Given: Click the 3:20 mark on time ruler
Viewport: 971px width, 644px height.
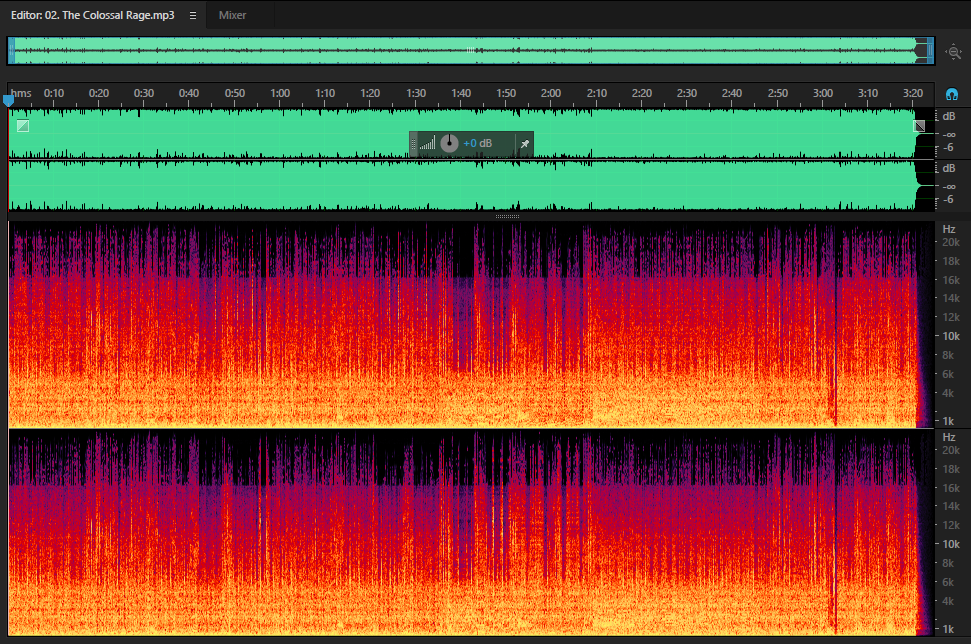Looking at the screenshot, I should point(913,93).
